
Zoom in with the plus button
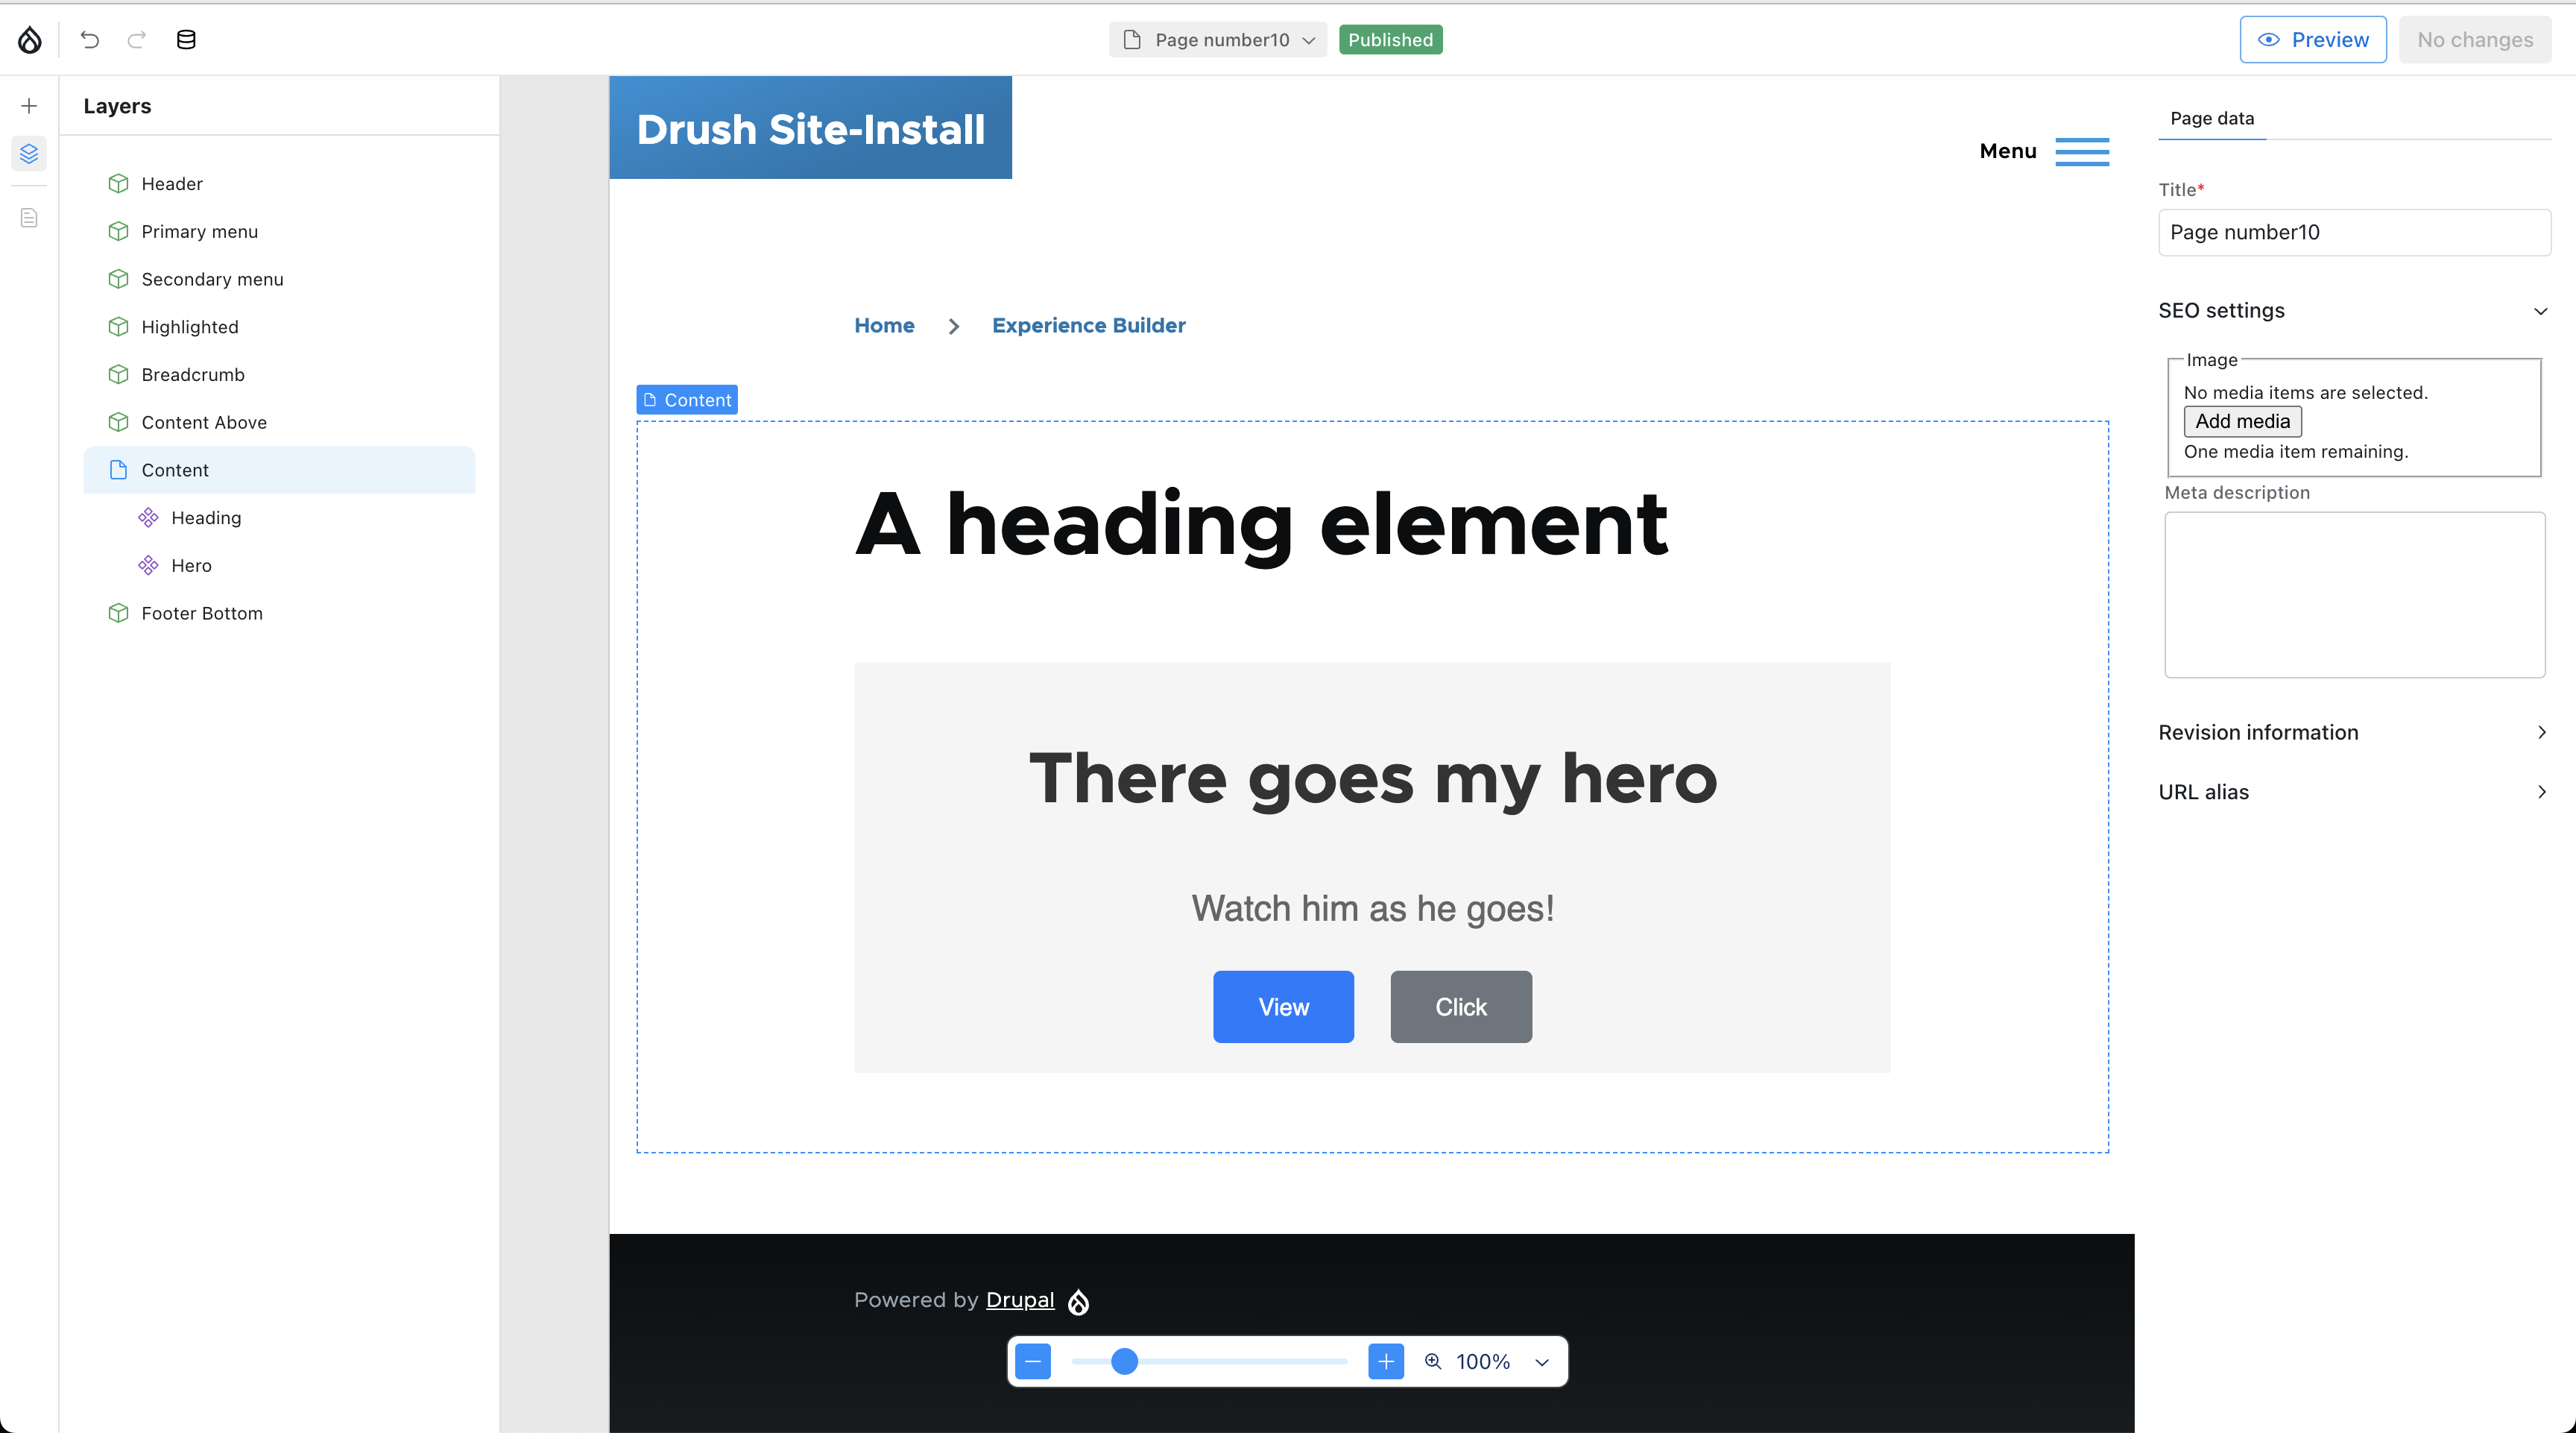[x=1386, y=1362]
